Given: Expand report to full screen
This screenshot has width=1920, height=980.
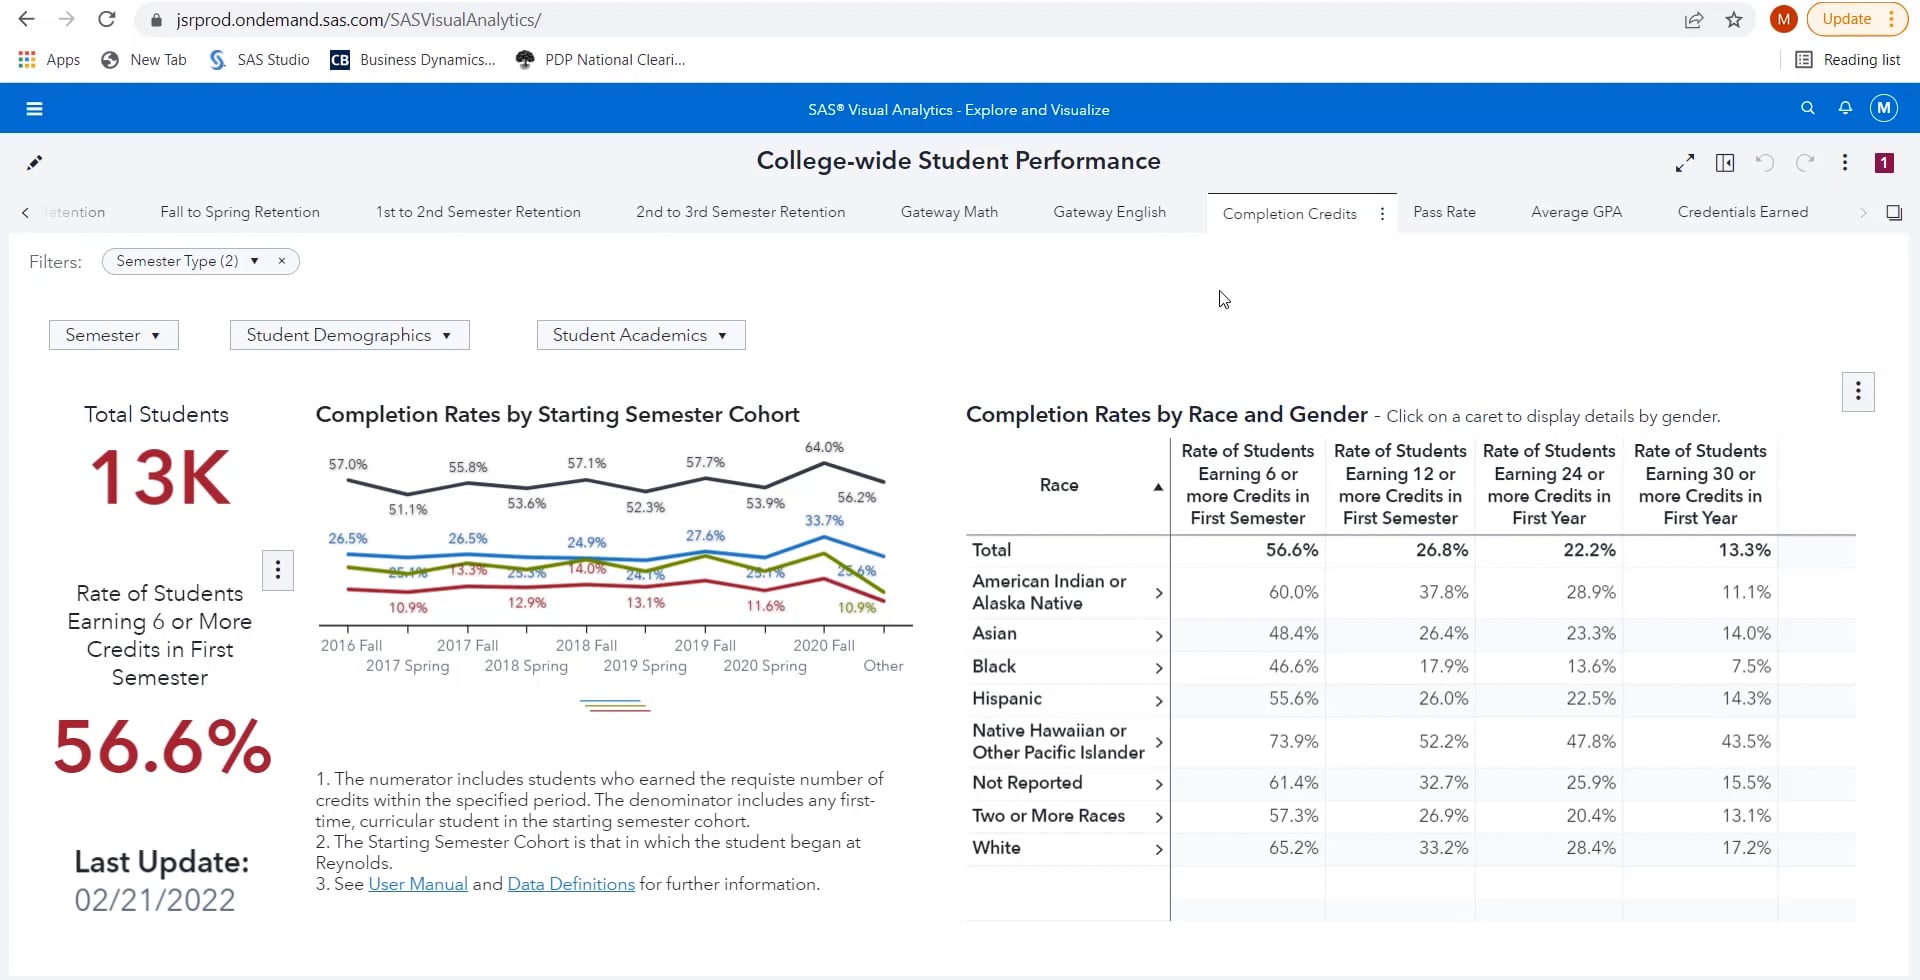Looking at the screenshot, I should (x=1685, y=163).
